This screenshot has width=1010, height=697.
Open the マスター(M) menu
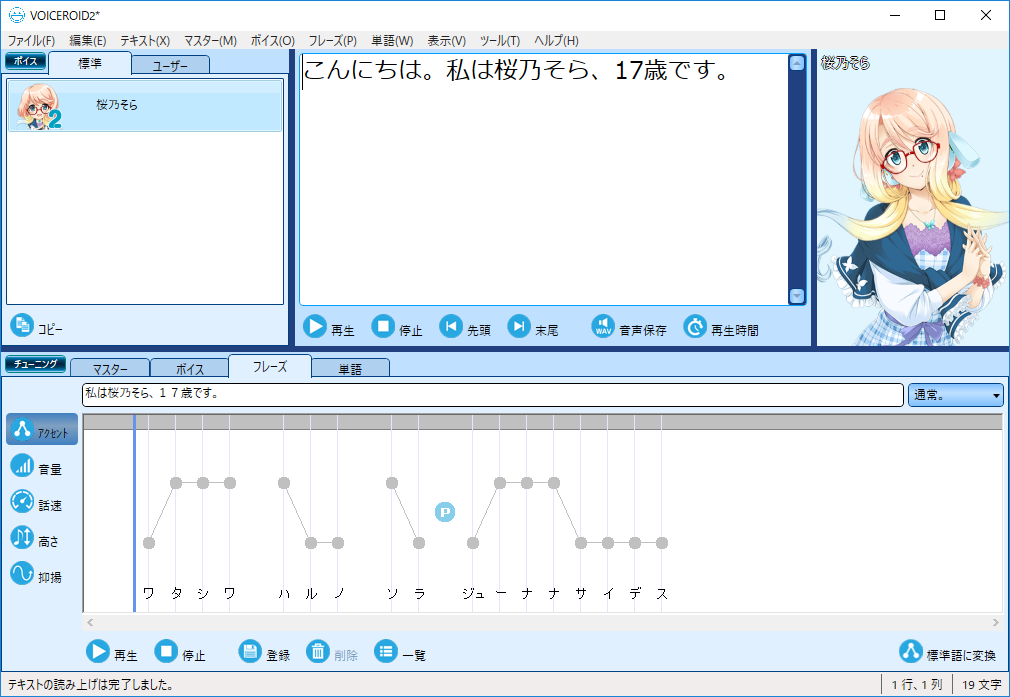coord(211,41)
